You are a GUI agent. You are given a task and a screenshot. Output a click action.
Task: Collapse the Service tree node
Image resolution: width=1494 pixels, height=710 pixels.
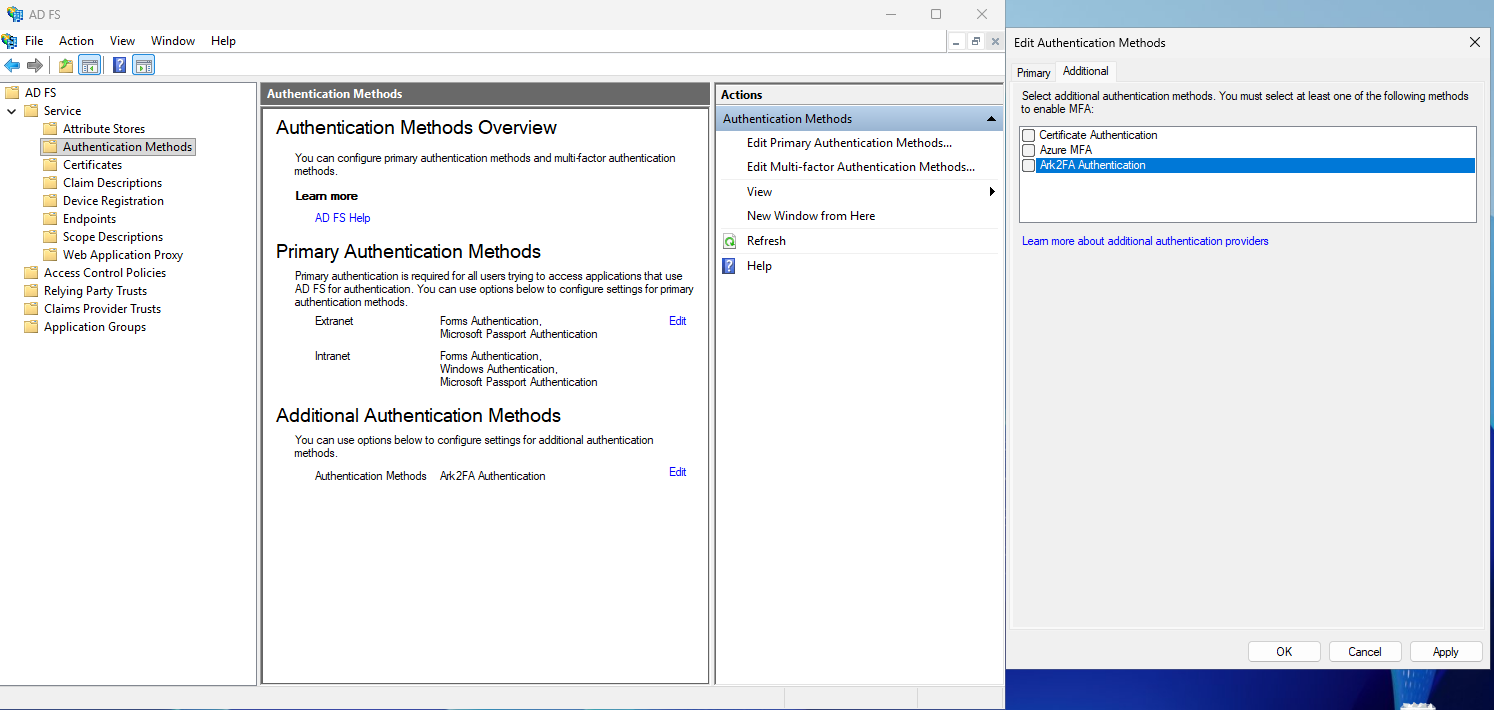pyautogui.click(x=12, y=111)
